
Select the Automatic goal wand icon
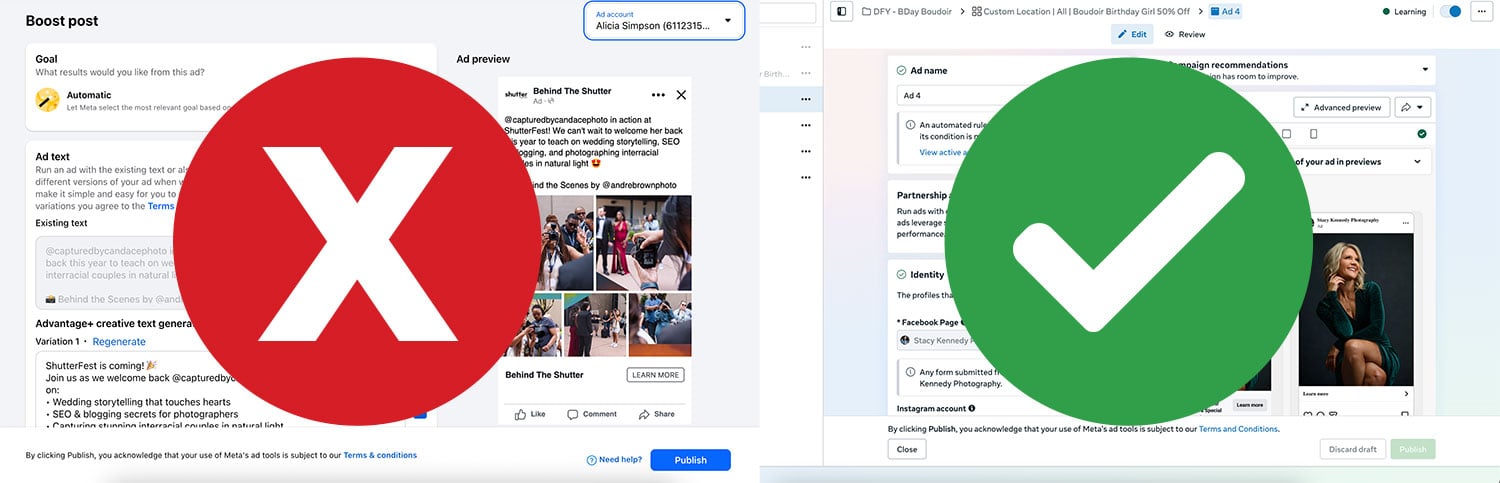tap(47, 100)
